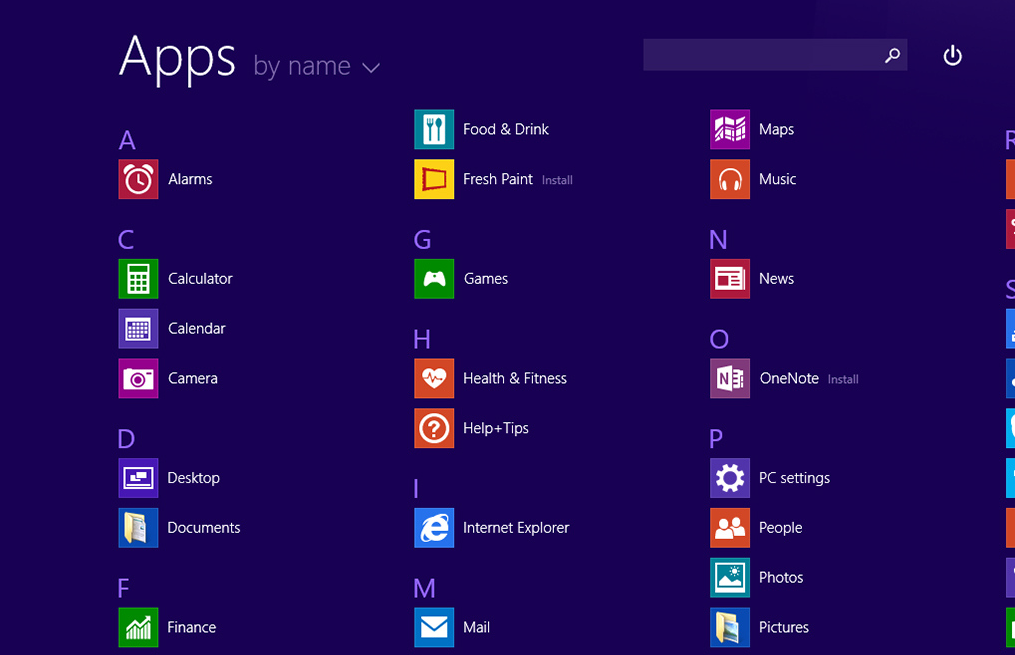The width and height of the screenshot is (1015, 655).
Task: Open the Help+Tips app icon
Action: (x=434, y=428)
